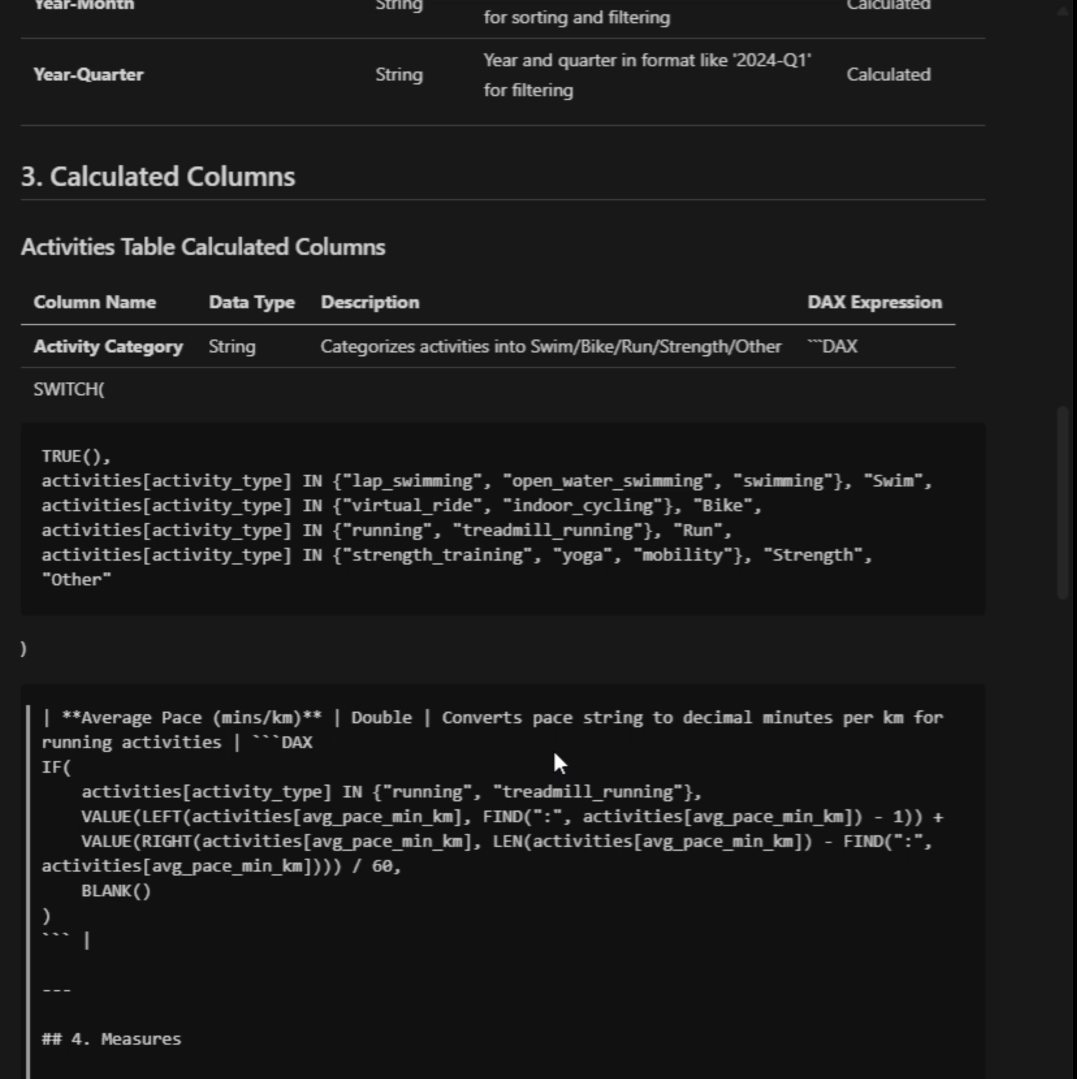Click the '## 4. Measures' text
The width and height of the screenshot is (1077, 1079).
111,1040
